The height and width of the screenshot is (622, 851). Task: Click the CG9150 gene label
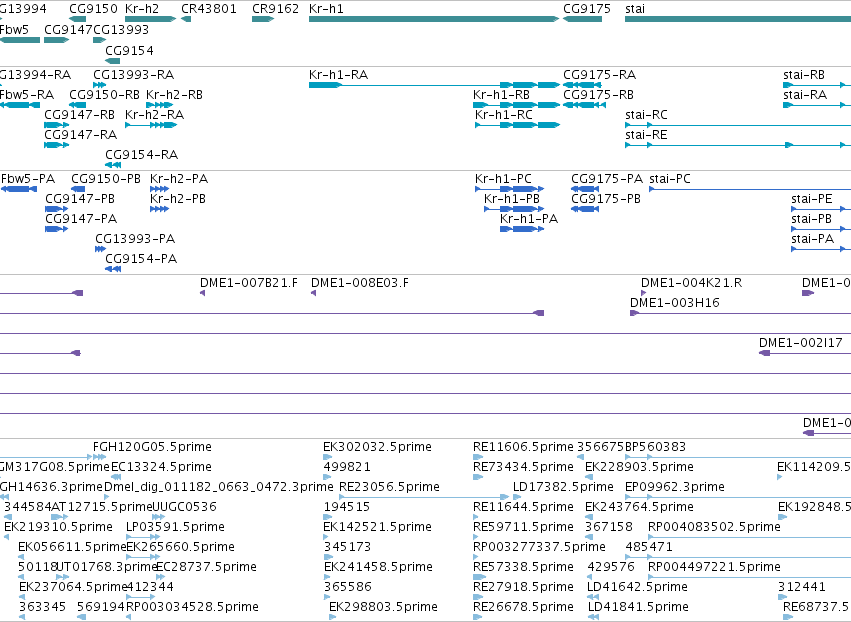pyautogui.click(x=93, y=9)
